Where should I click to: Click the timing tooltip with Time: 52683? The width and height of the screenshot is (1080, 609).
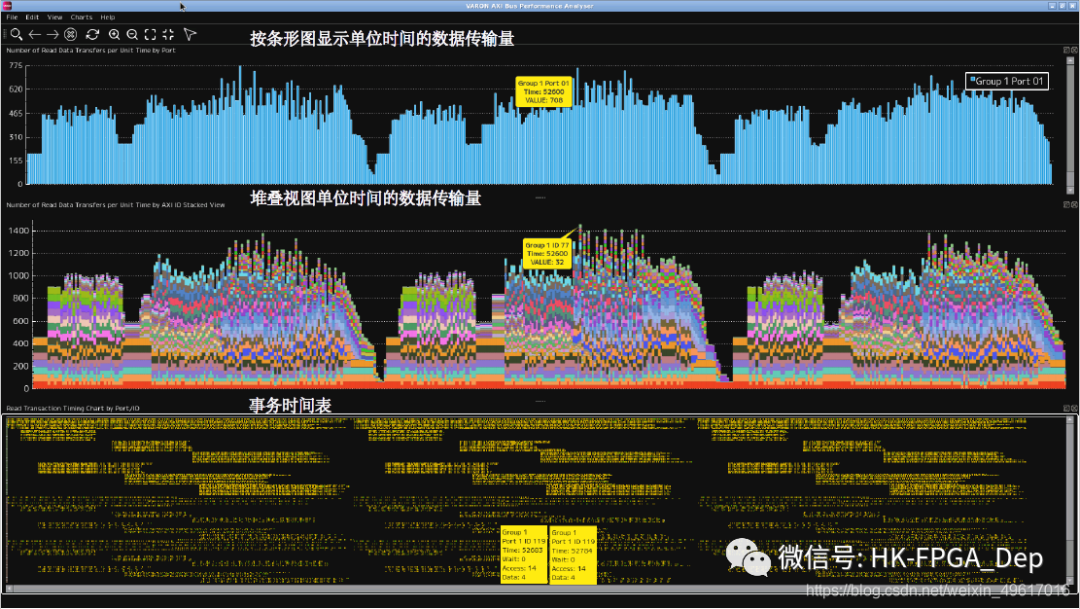tap(523, 555)
